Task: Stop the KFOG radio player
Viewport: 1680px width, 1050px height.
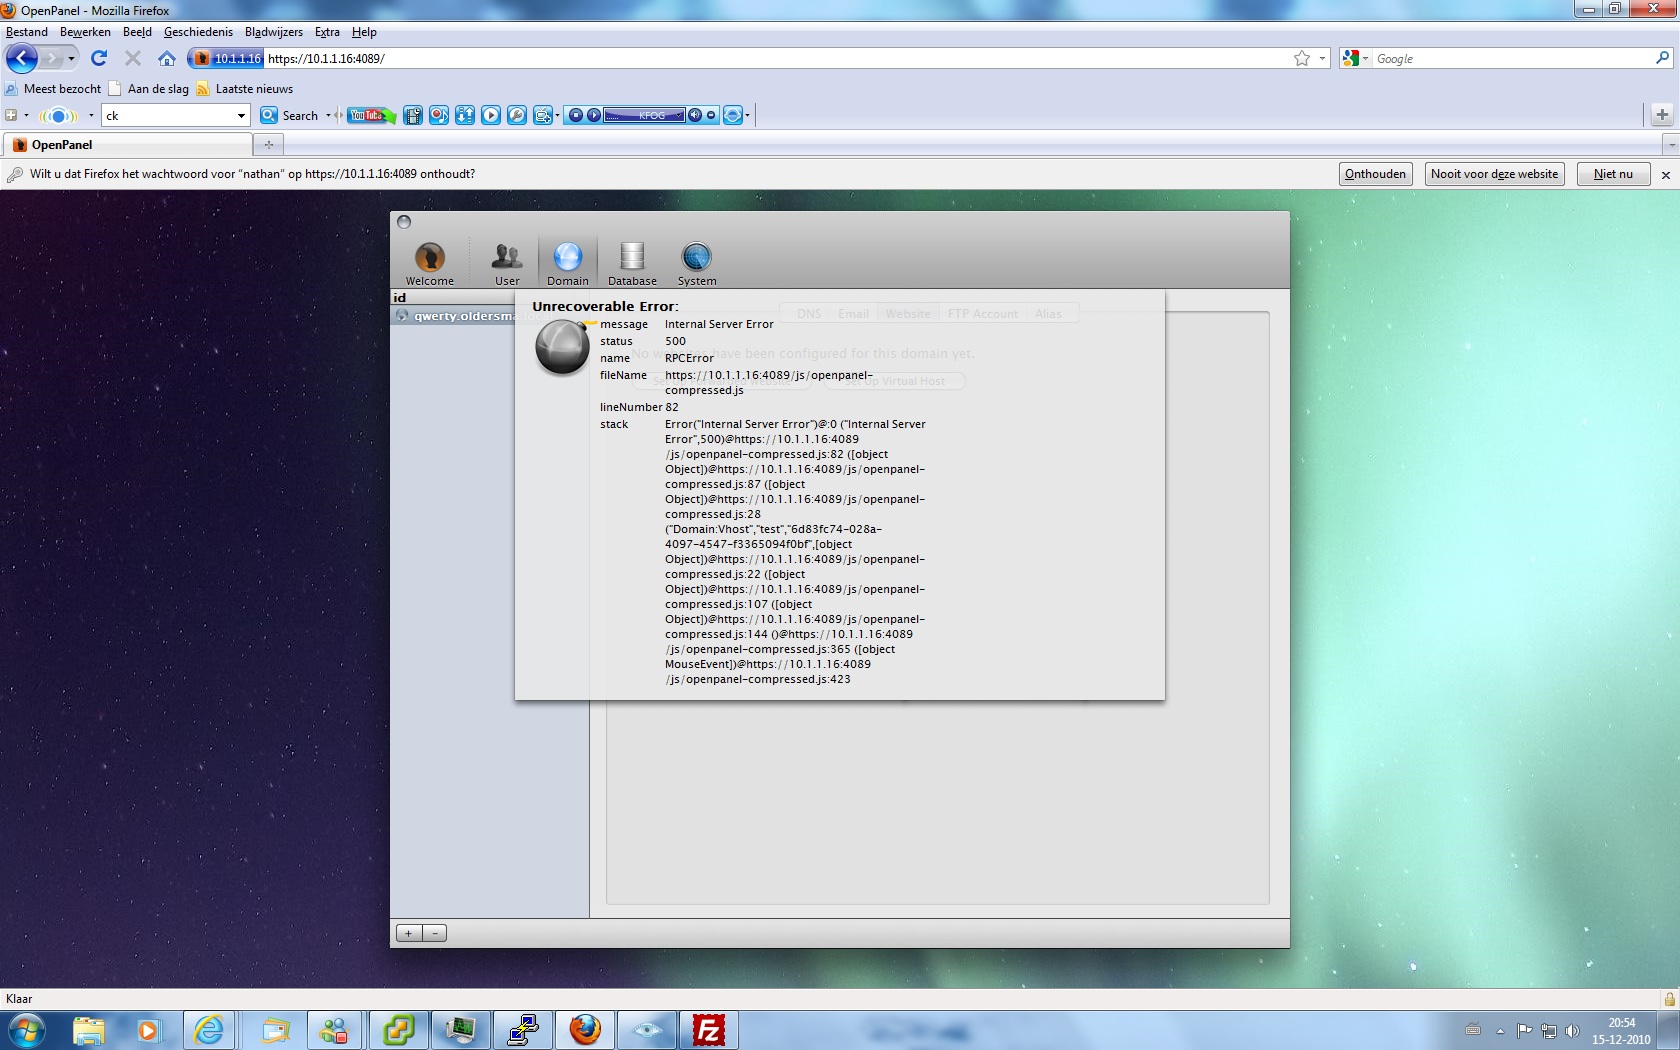Action: click(576, 115)
